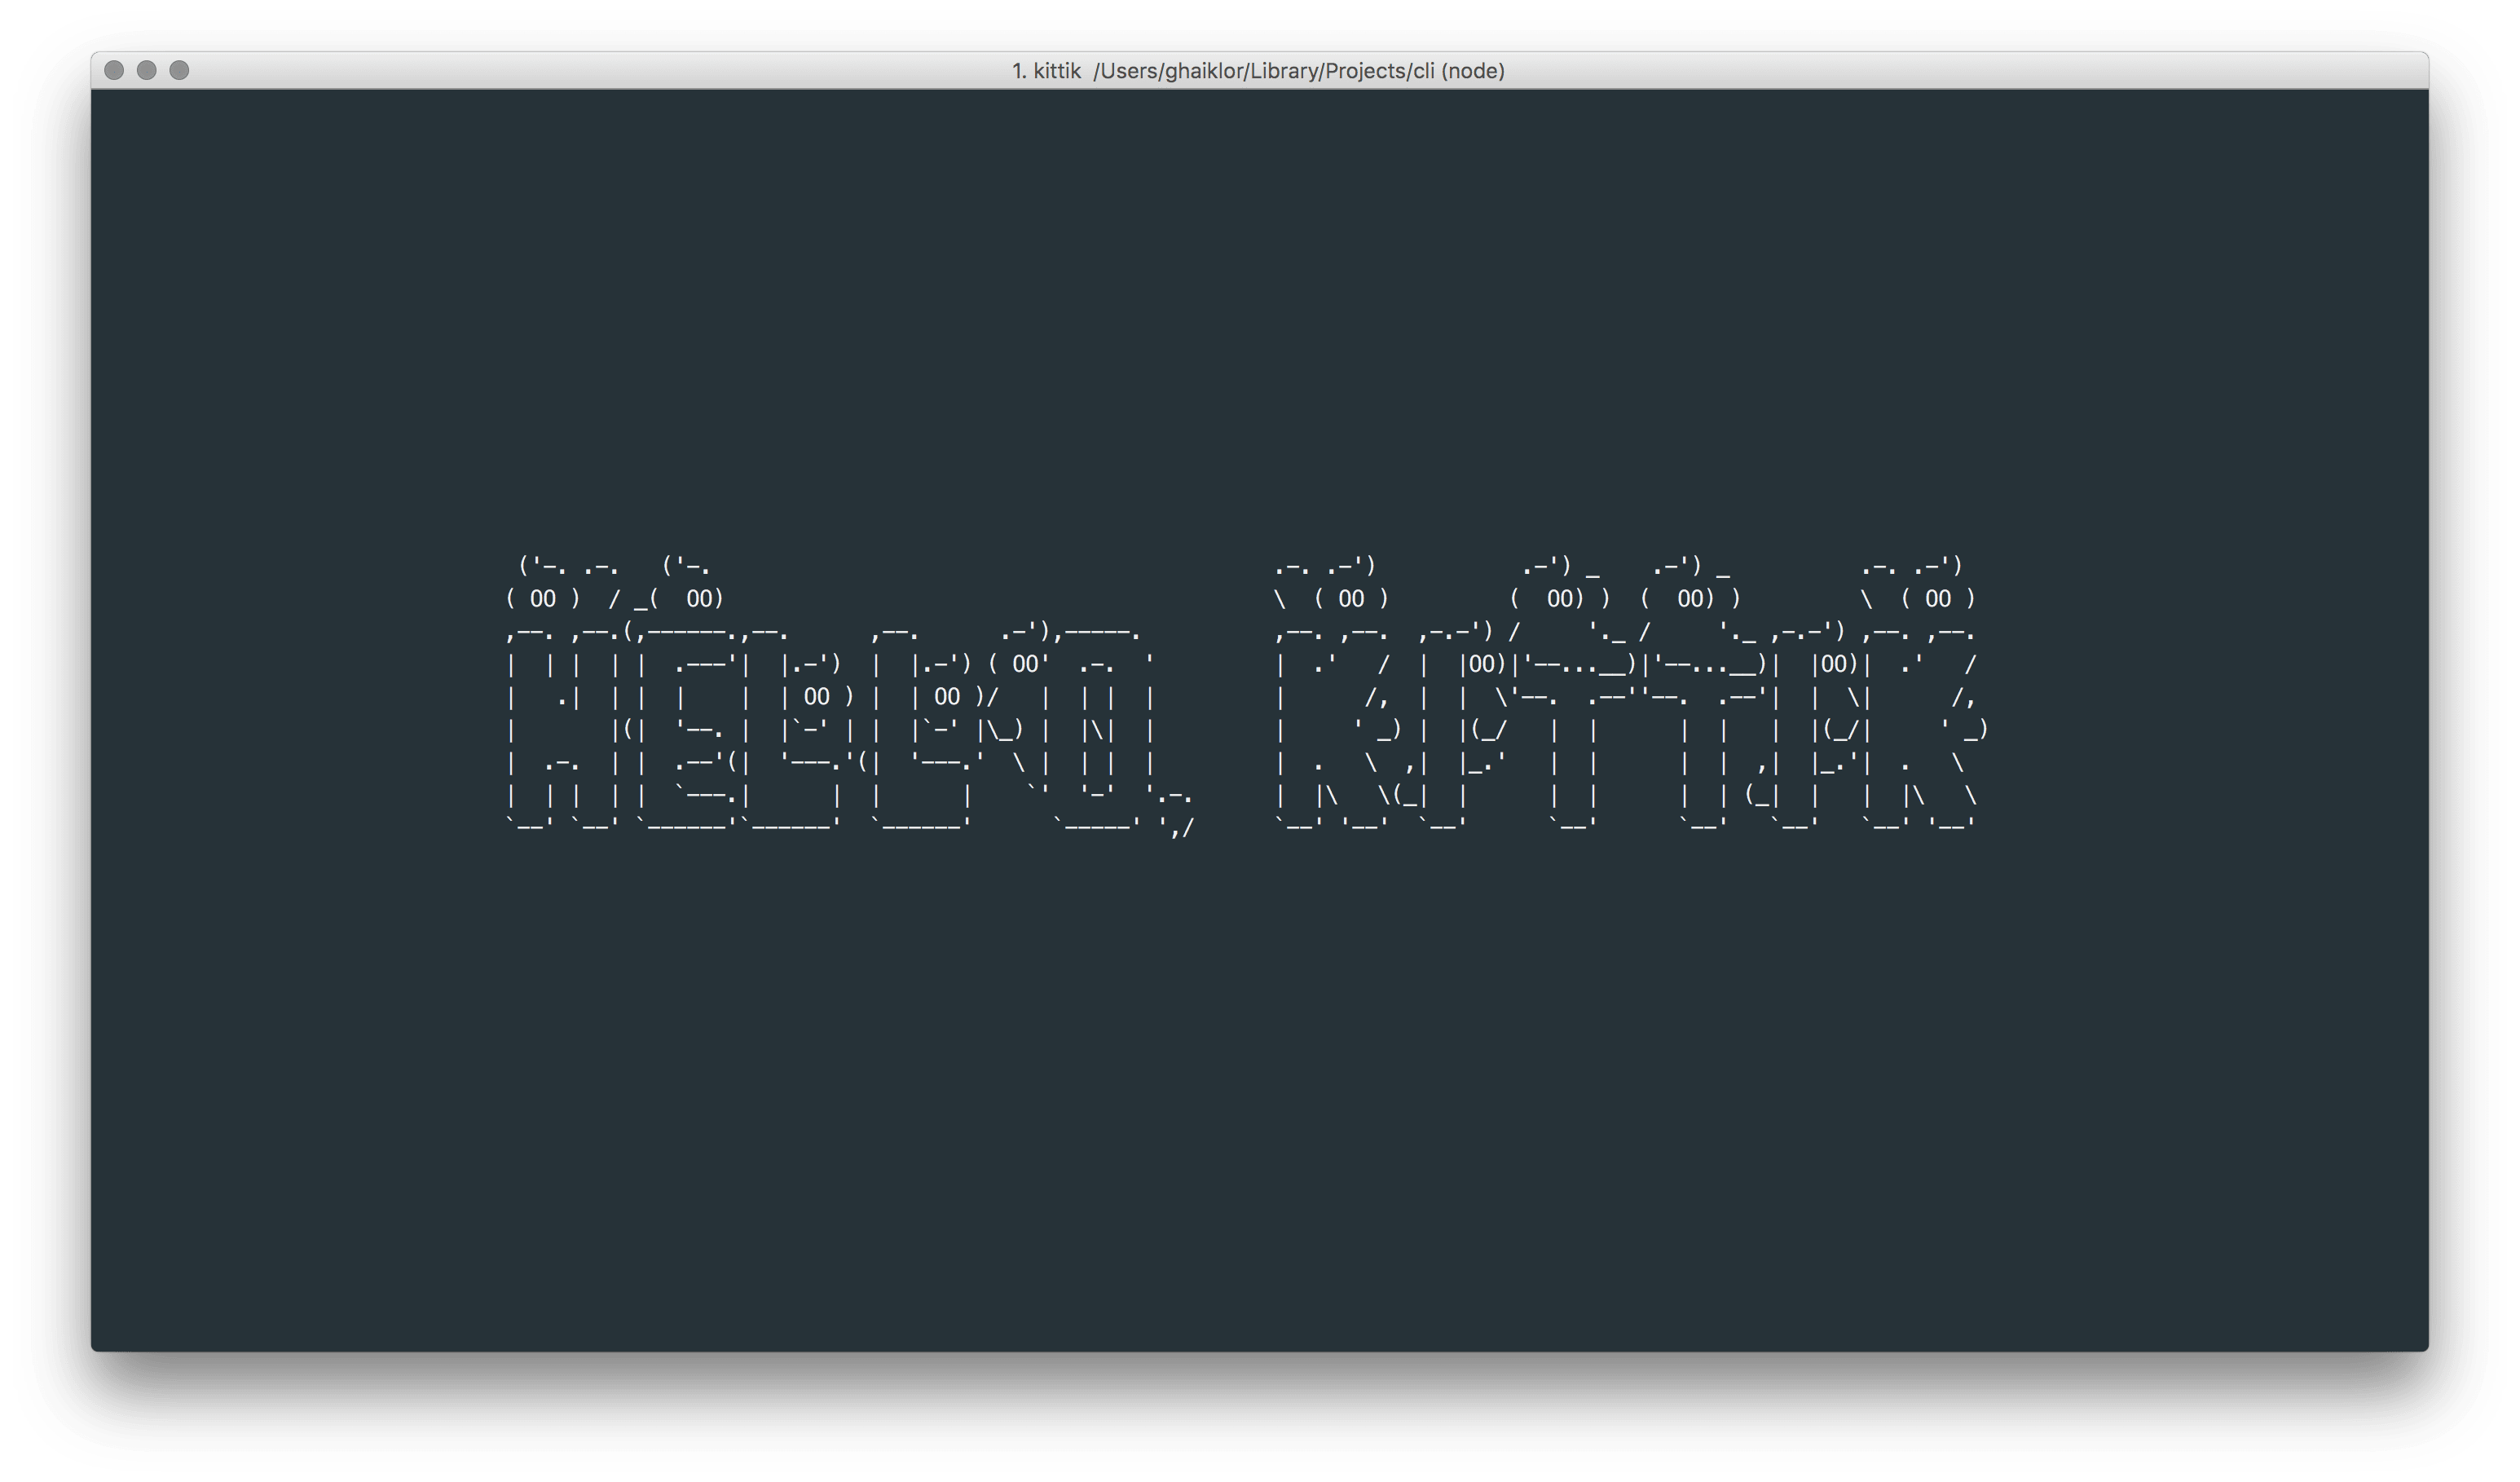2520x1482 pixels.
Task: Click the close window button
Action: click(114, 70)
